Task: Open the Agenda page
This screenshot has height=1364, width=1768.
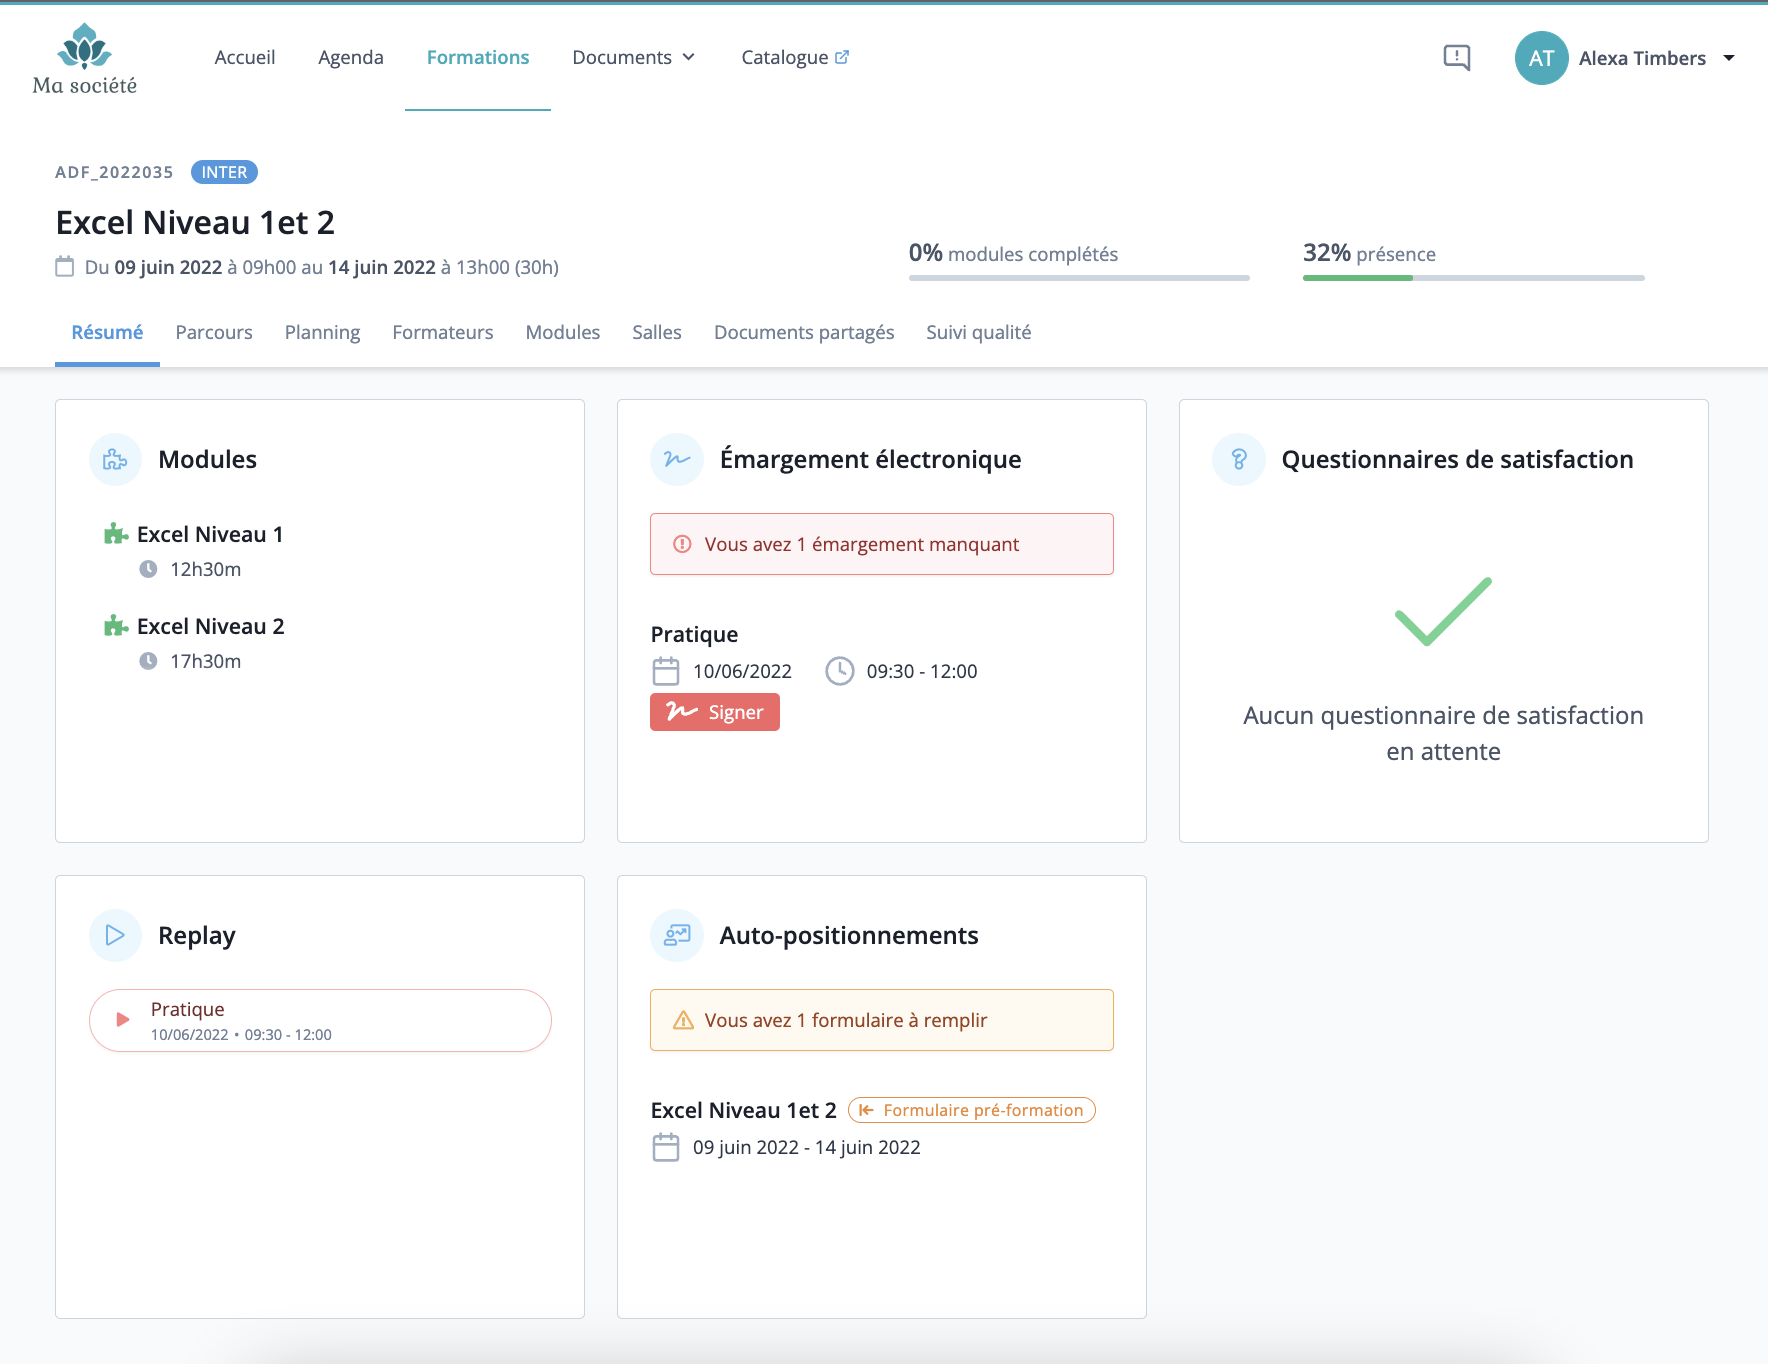Action: point(351,57)
